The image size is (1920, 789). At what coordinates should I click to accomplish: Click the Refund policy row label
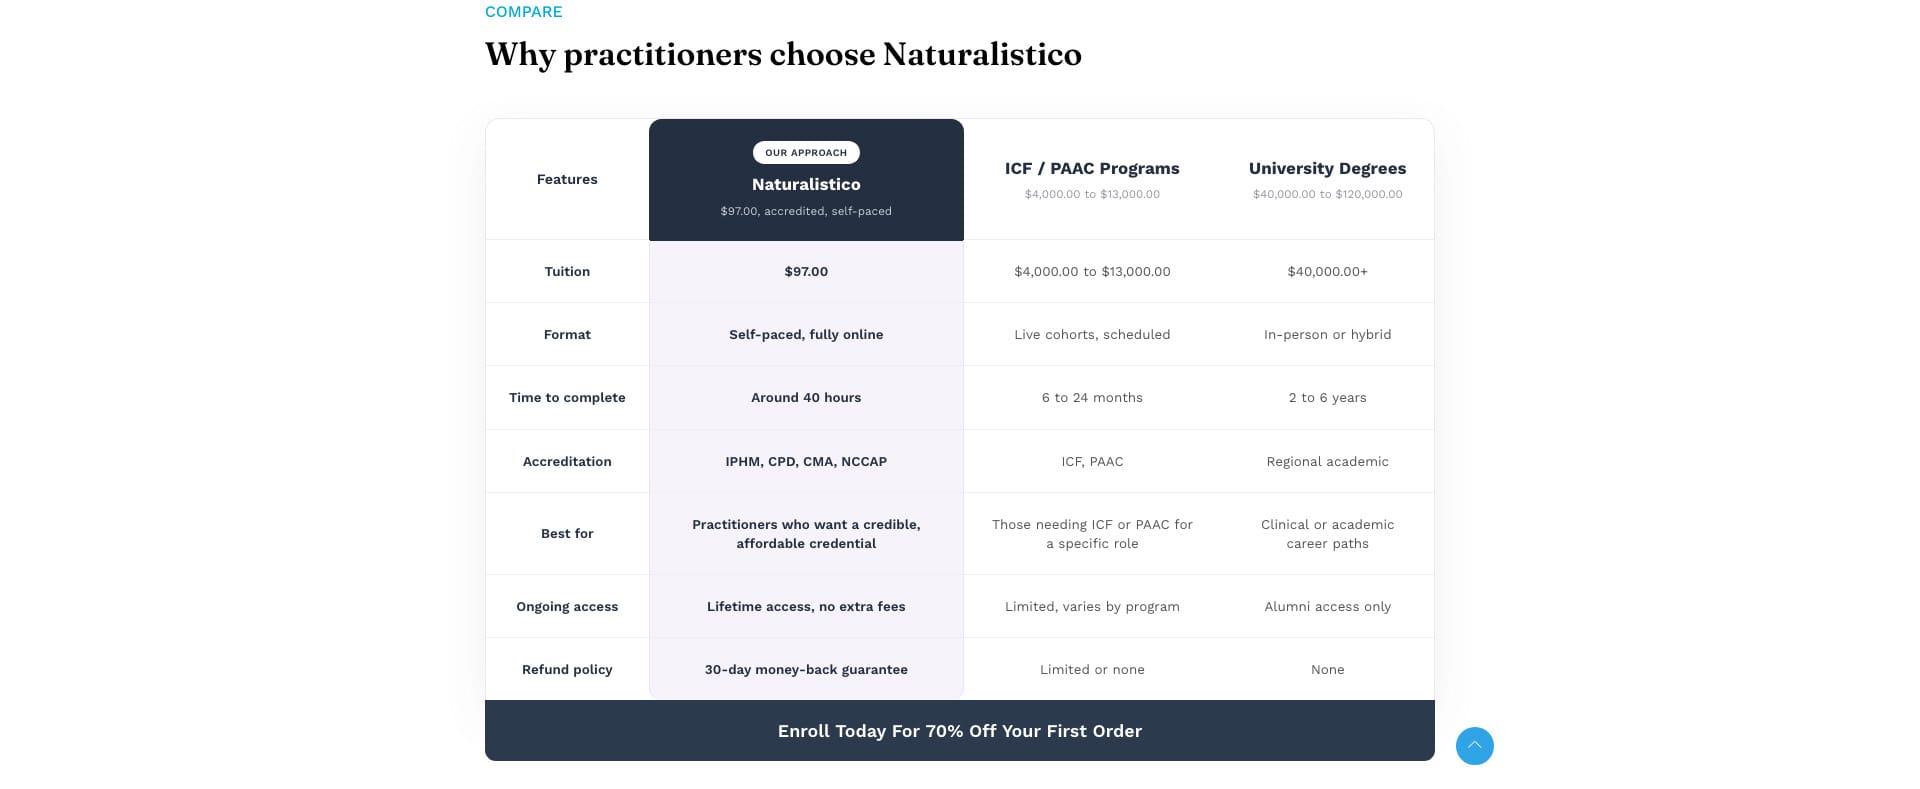click(567, 670)
